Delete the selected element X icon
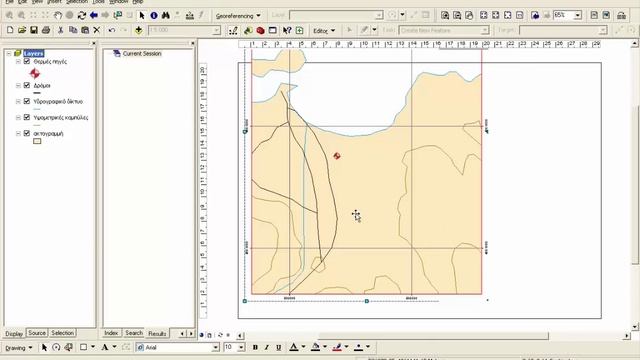The width and height of the screenshot is (640, 360). coord(97,30)
